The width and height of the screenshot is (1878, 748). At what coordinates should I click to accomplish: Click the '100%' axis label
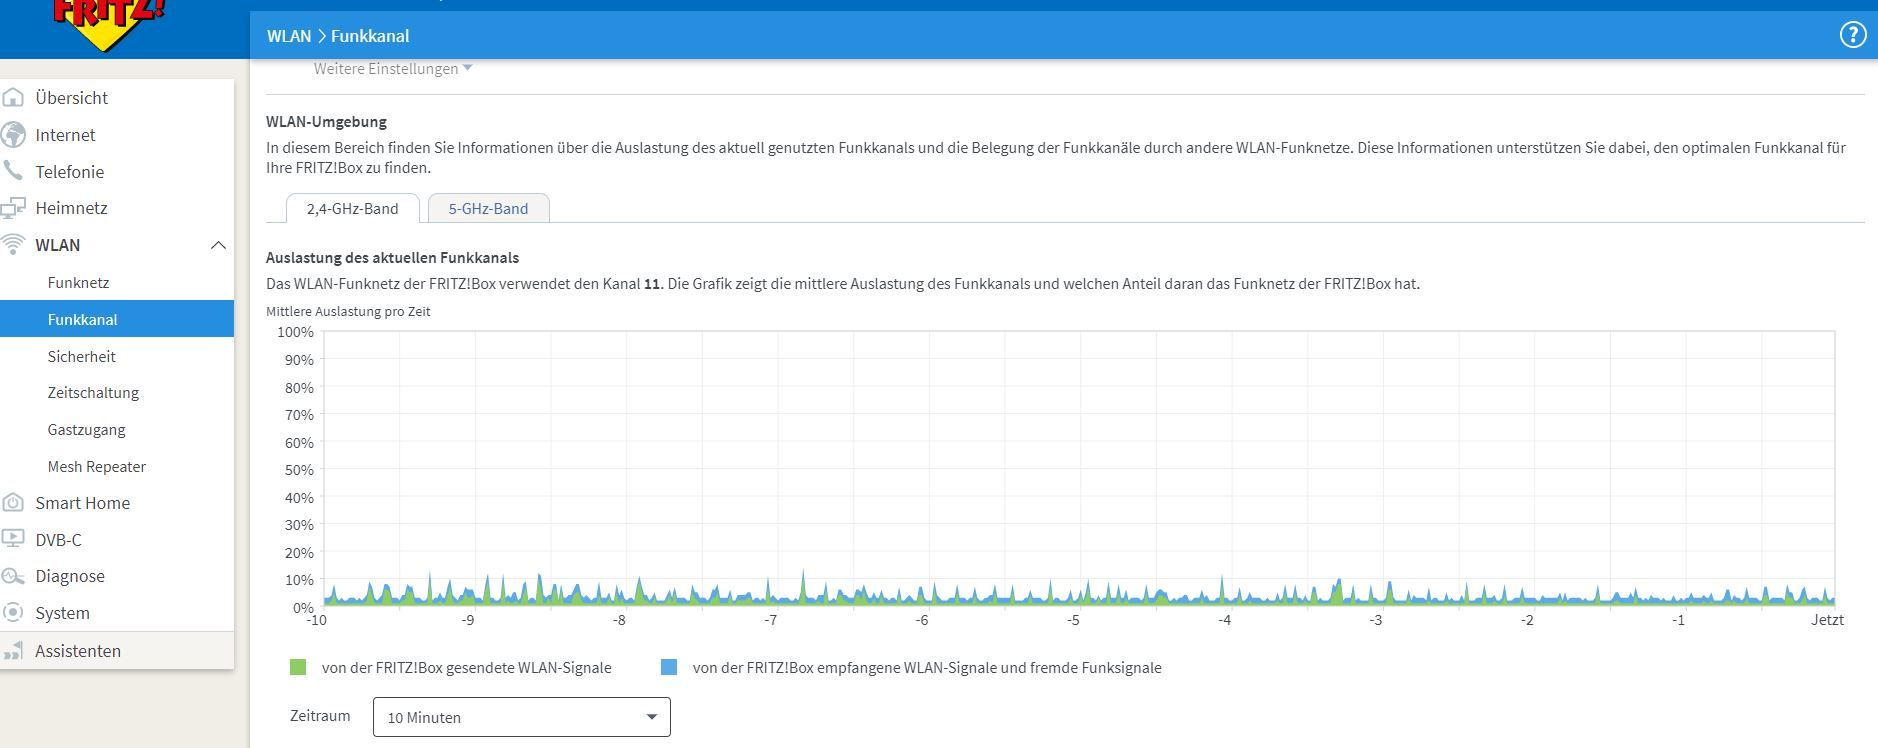coord(295,332)
